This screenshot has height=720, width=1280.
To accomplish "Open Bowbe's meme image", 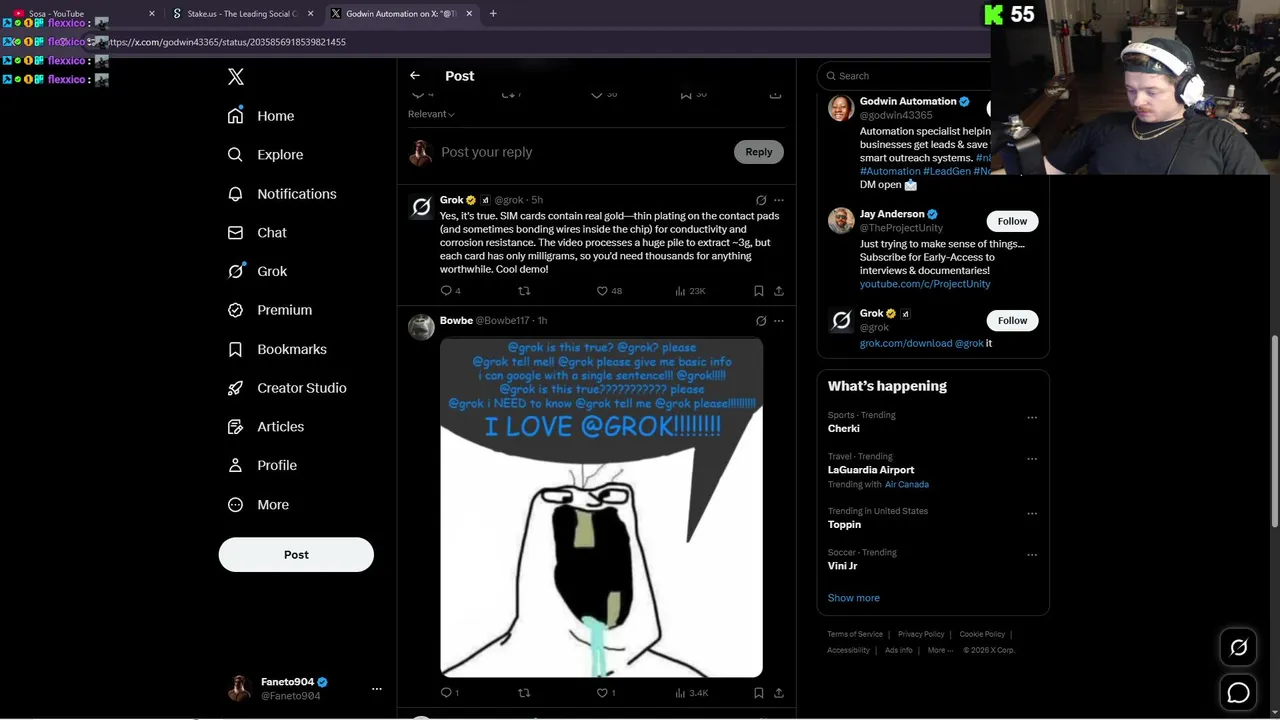I will point(601,507).
